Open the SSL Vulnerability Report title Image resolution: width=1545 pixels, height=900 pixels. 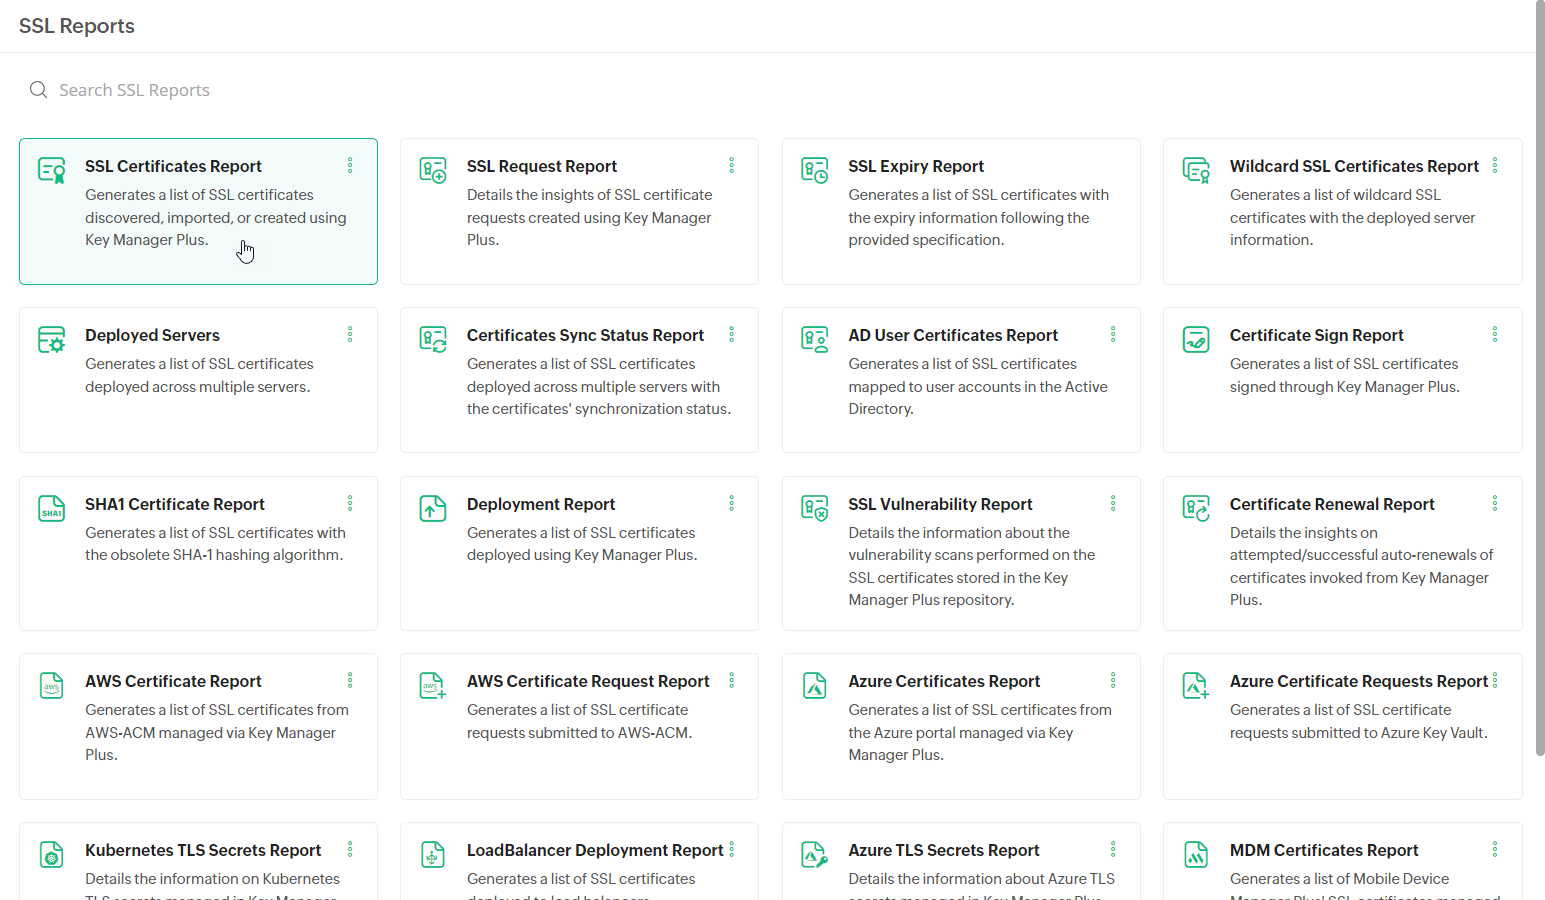coord(940,504)
